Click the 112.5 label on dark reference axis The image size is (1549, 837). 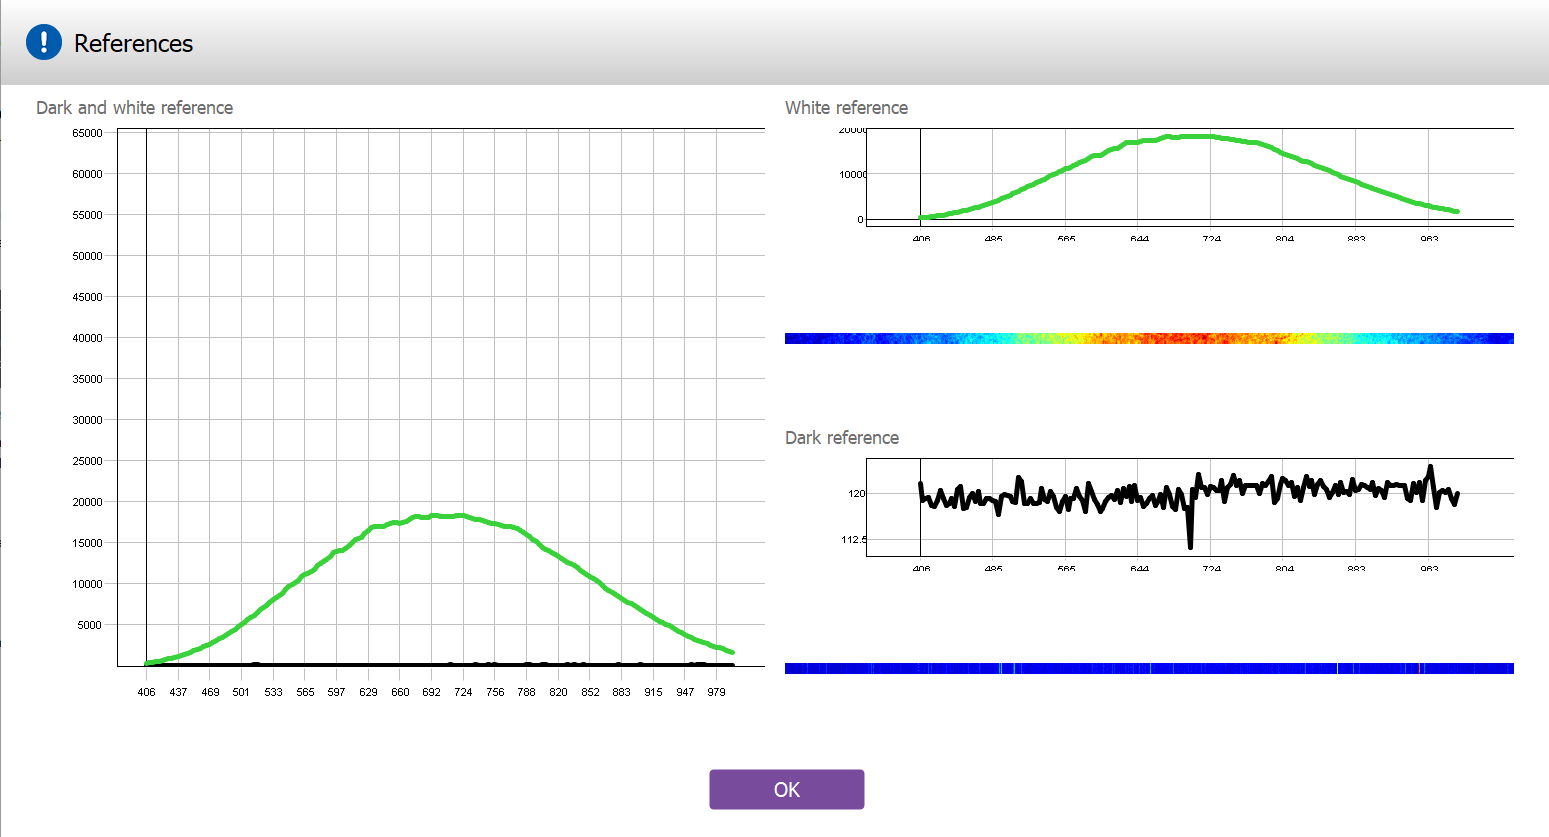(854, 540)
